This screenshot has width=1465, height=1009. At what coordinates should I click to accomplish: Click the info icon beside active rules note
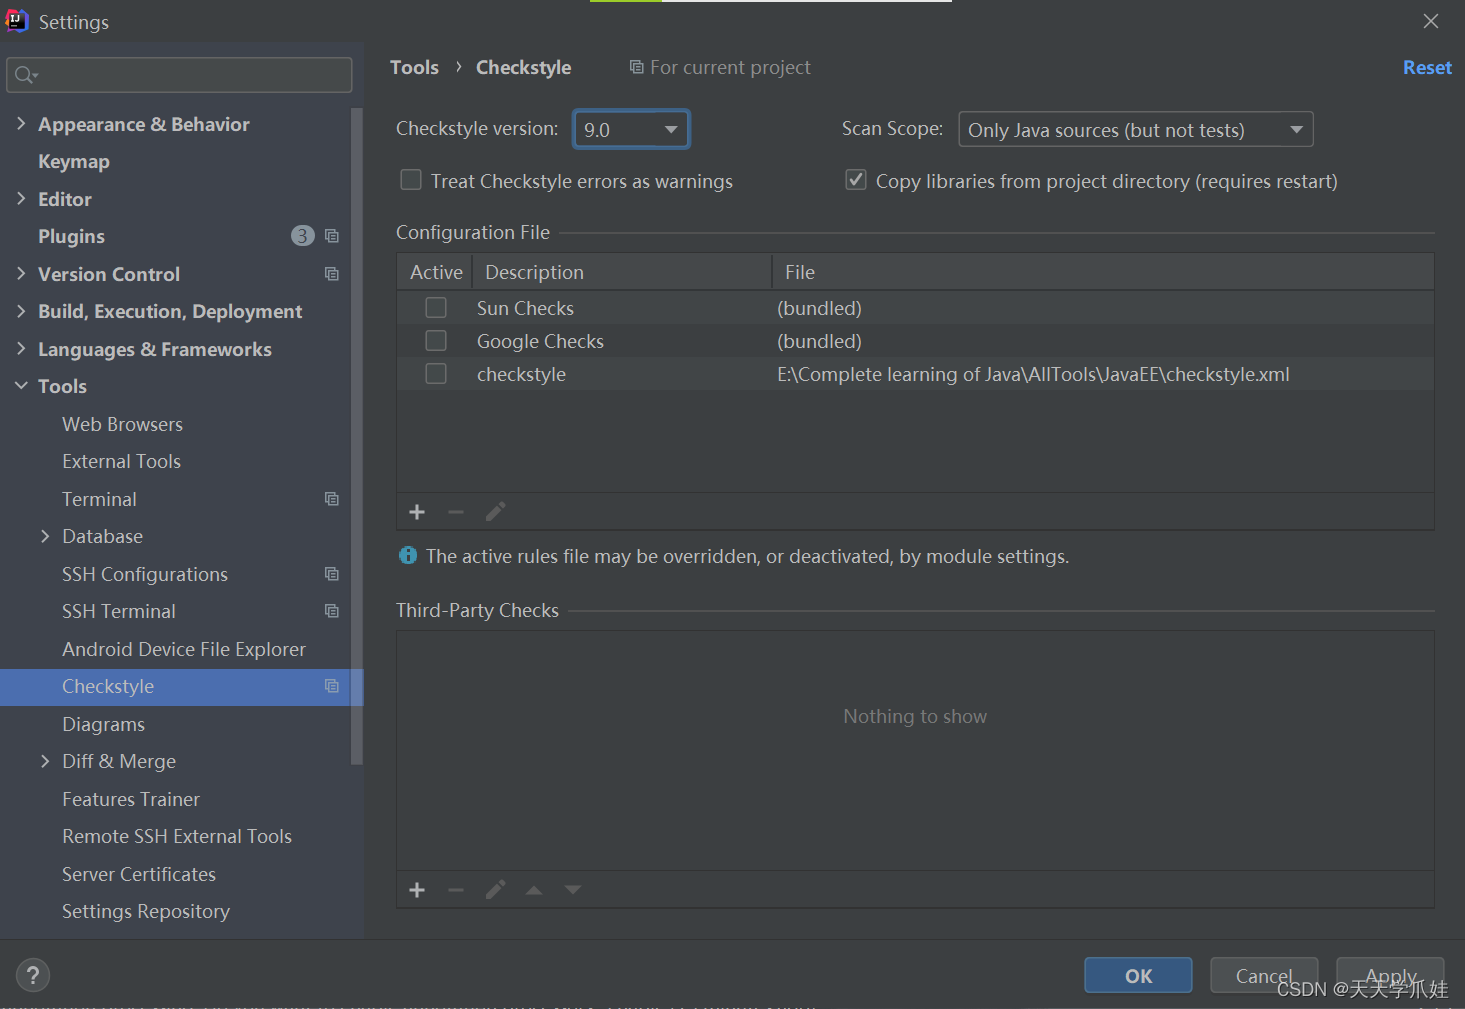click(408, 555)
